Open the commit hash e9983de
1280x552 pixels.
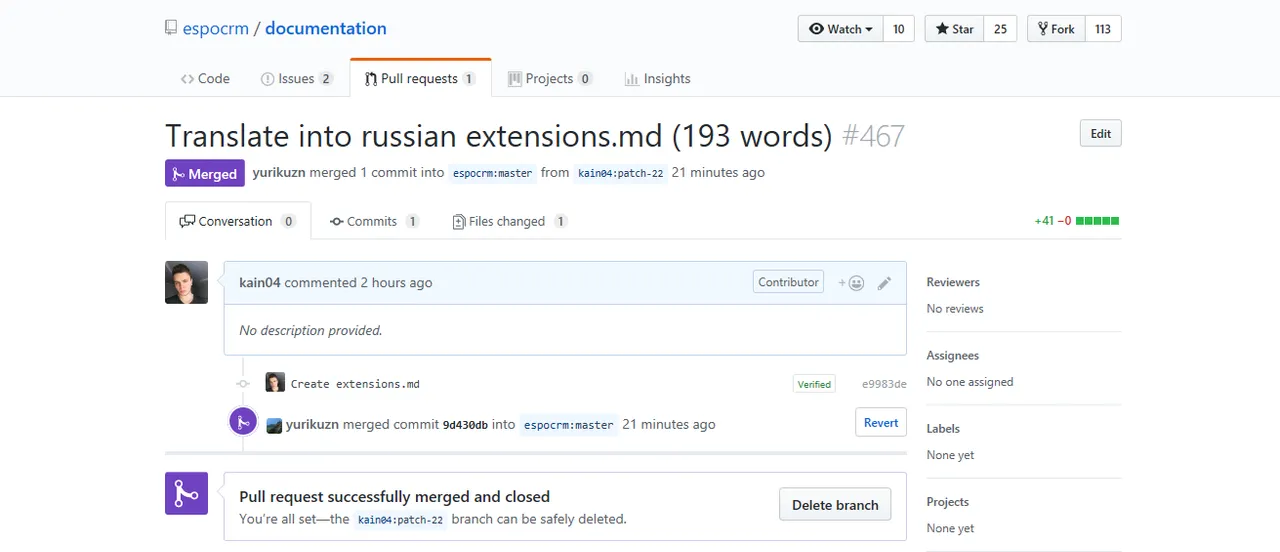point(884,384)
